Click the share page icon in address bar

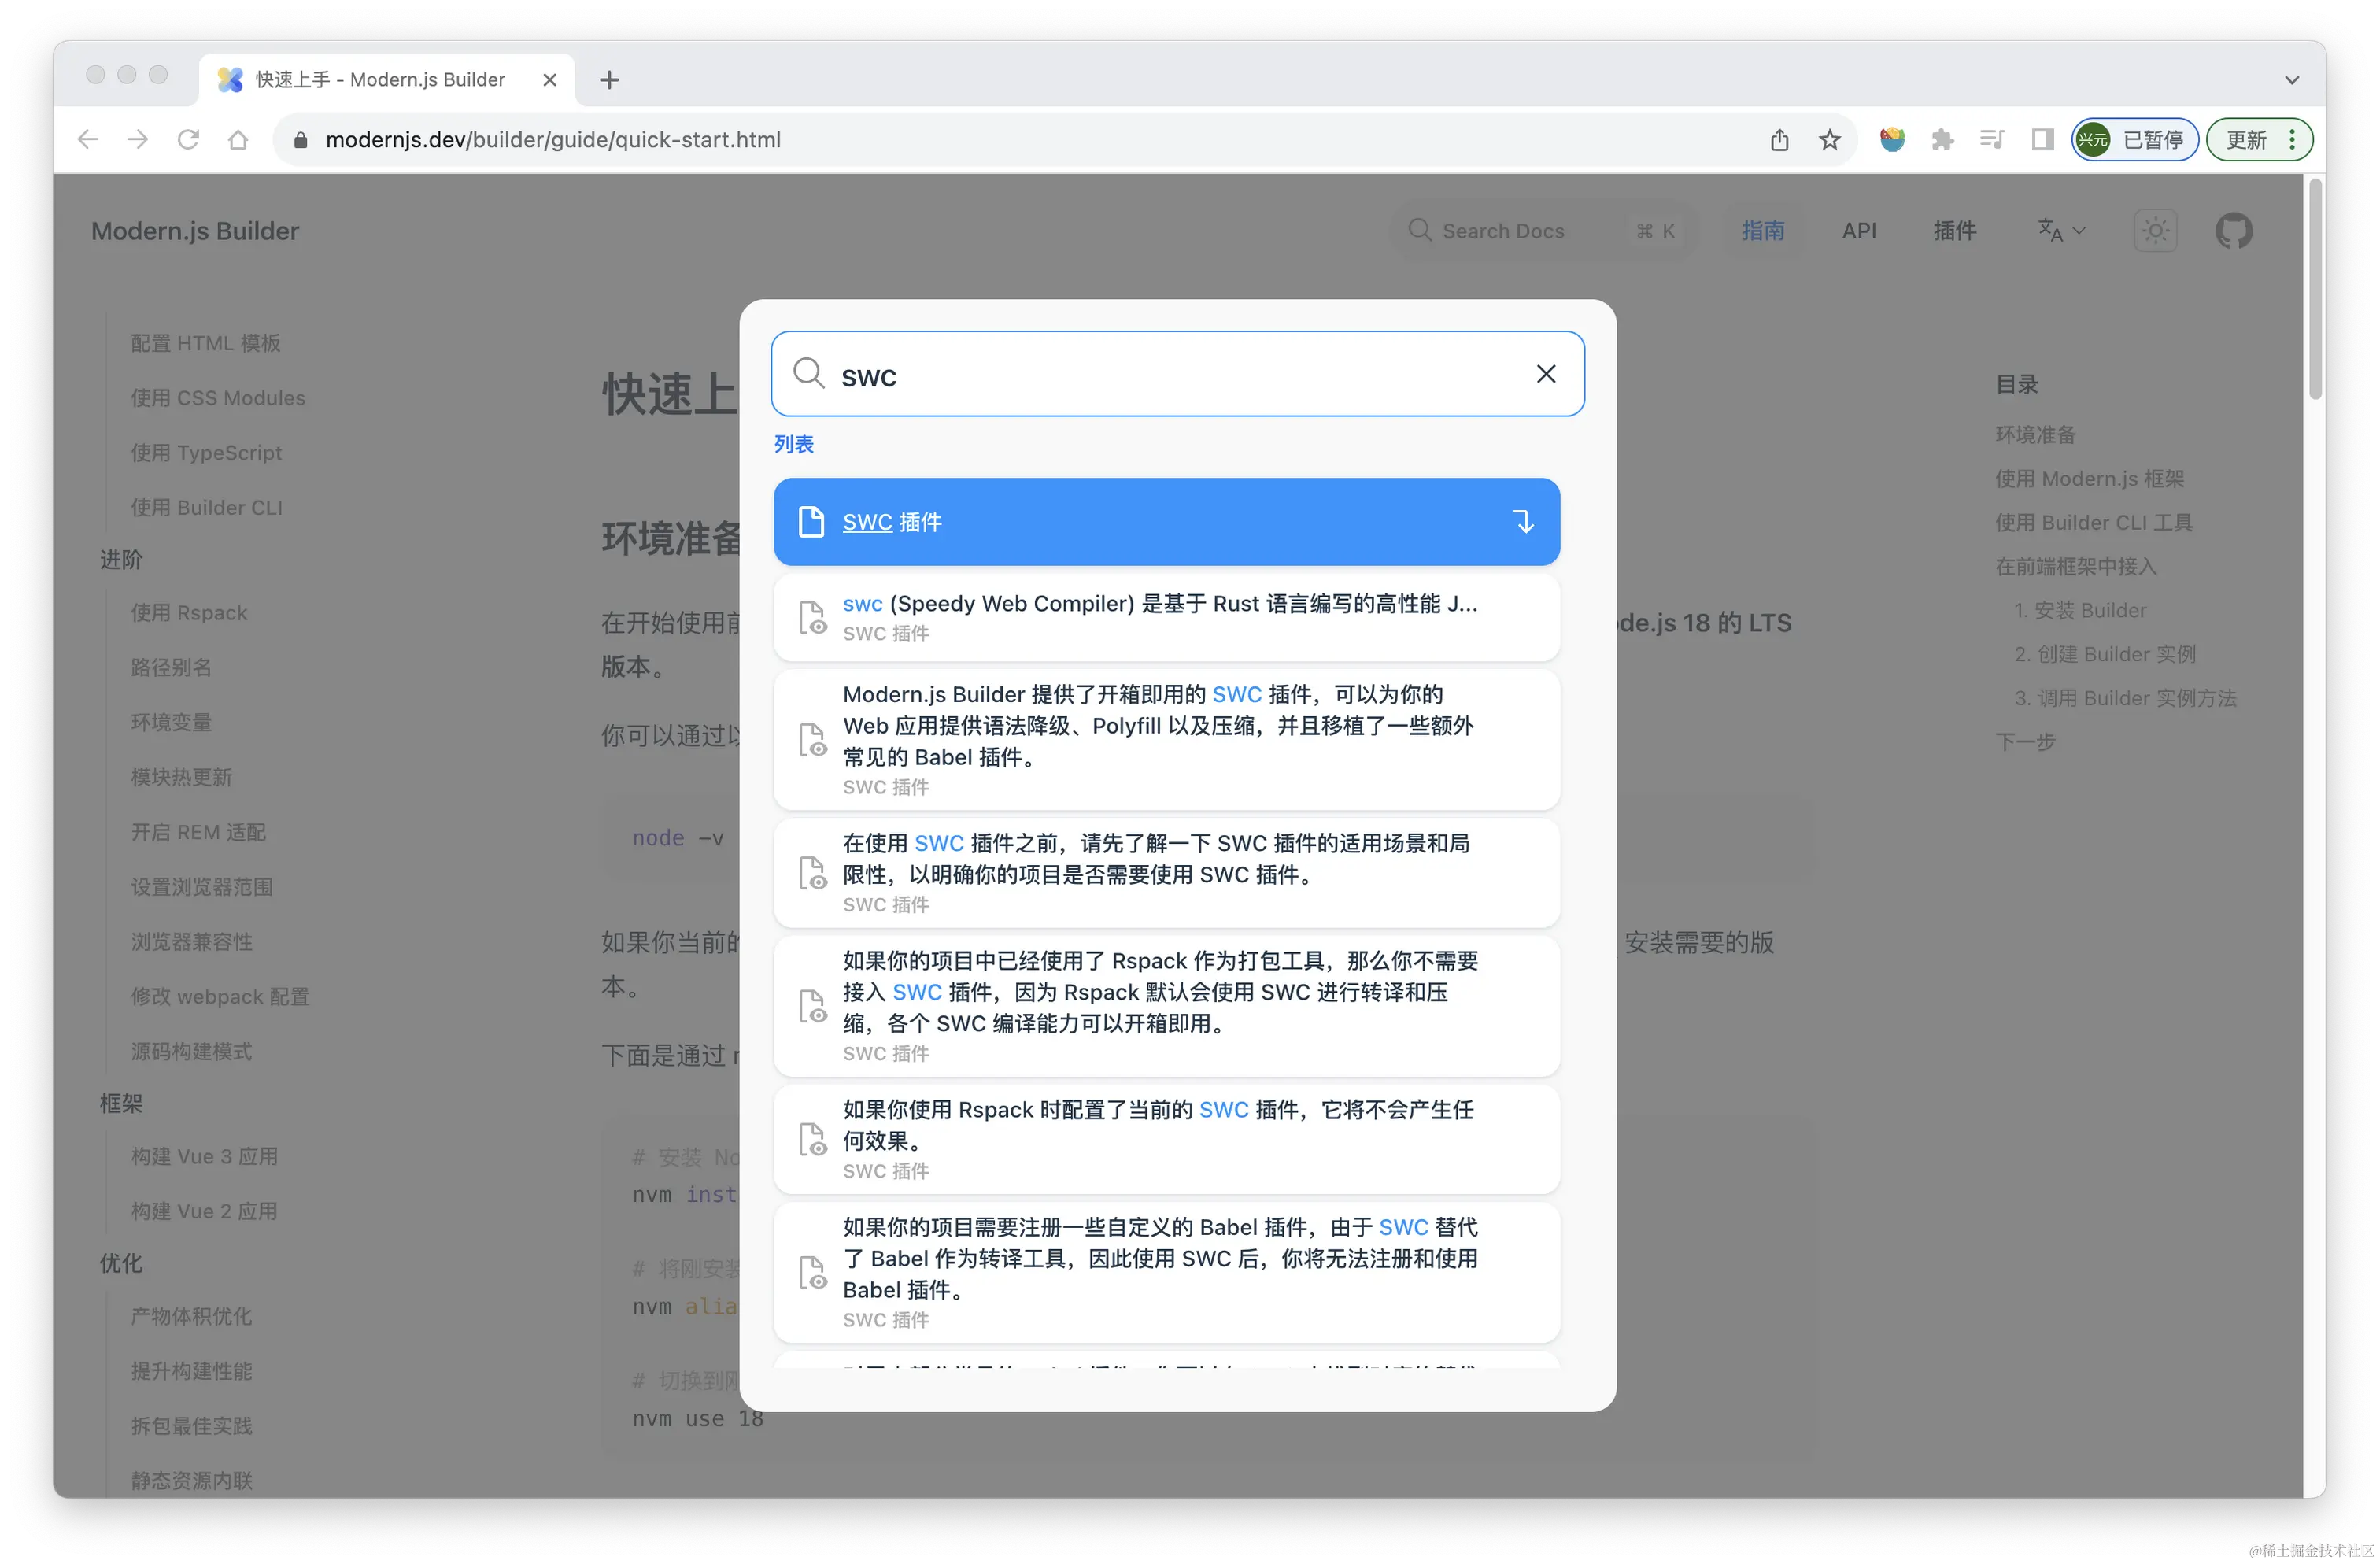[x=1779, y=140]
